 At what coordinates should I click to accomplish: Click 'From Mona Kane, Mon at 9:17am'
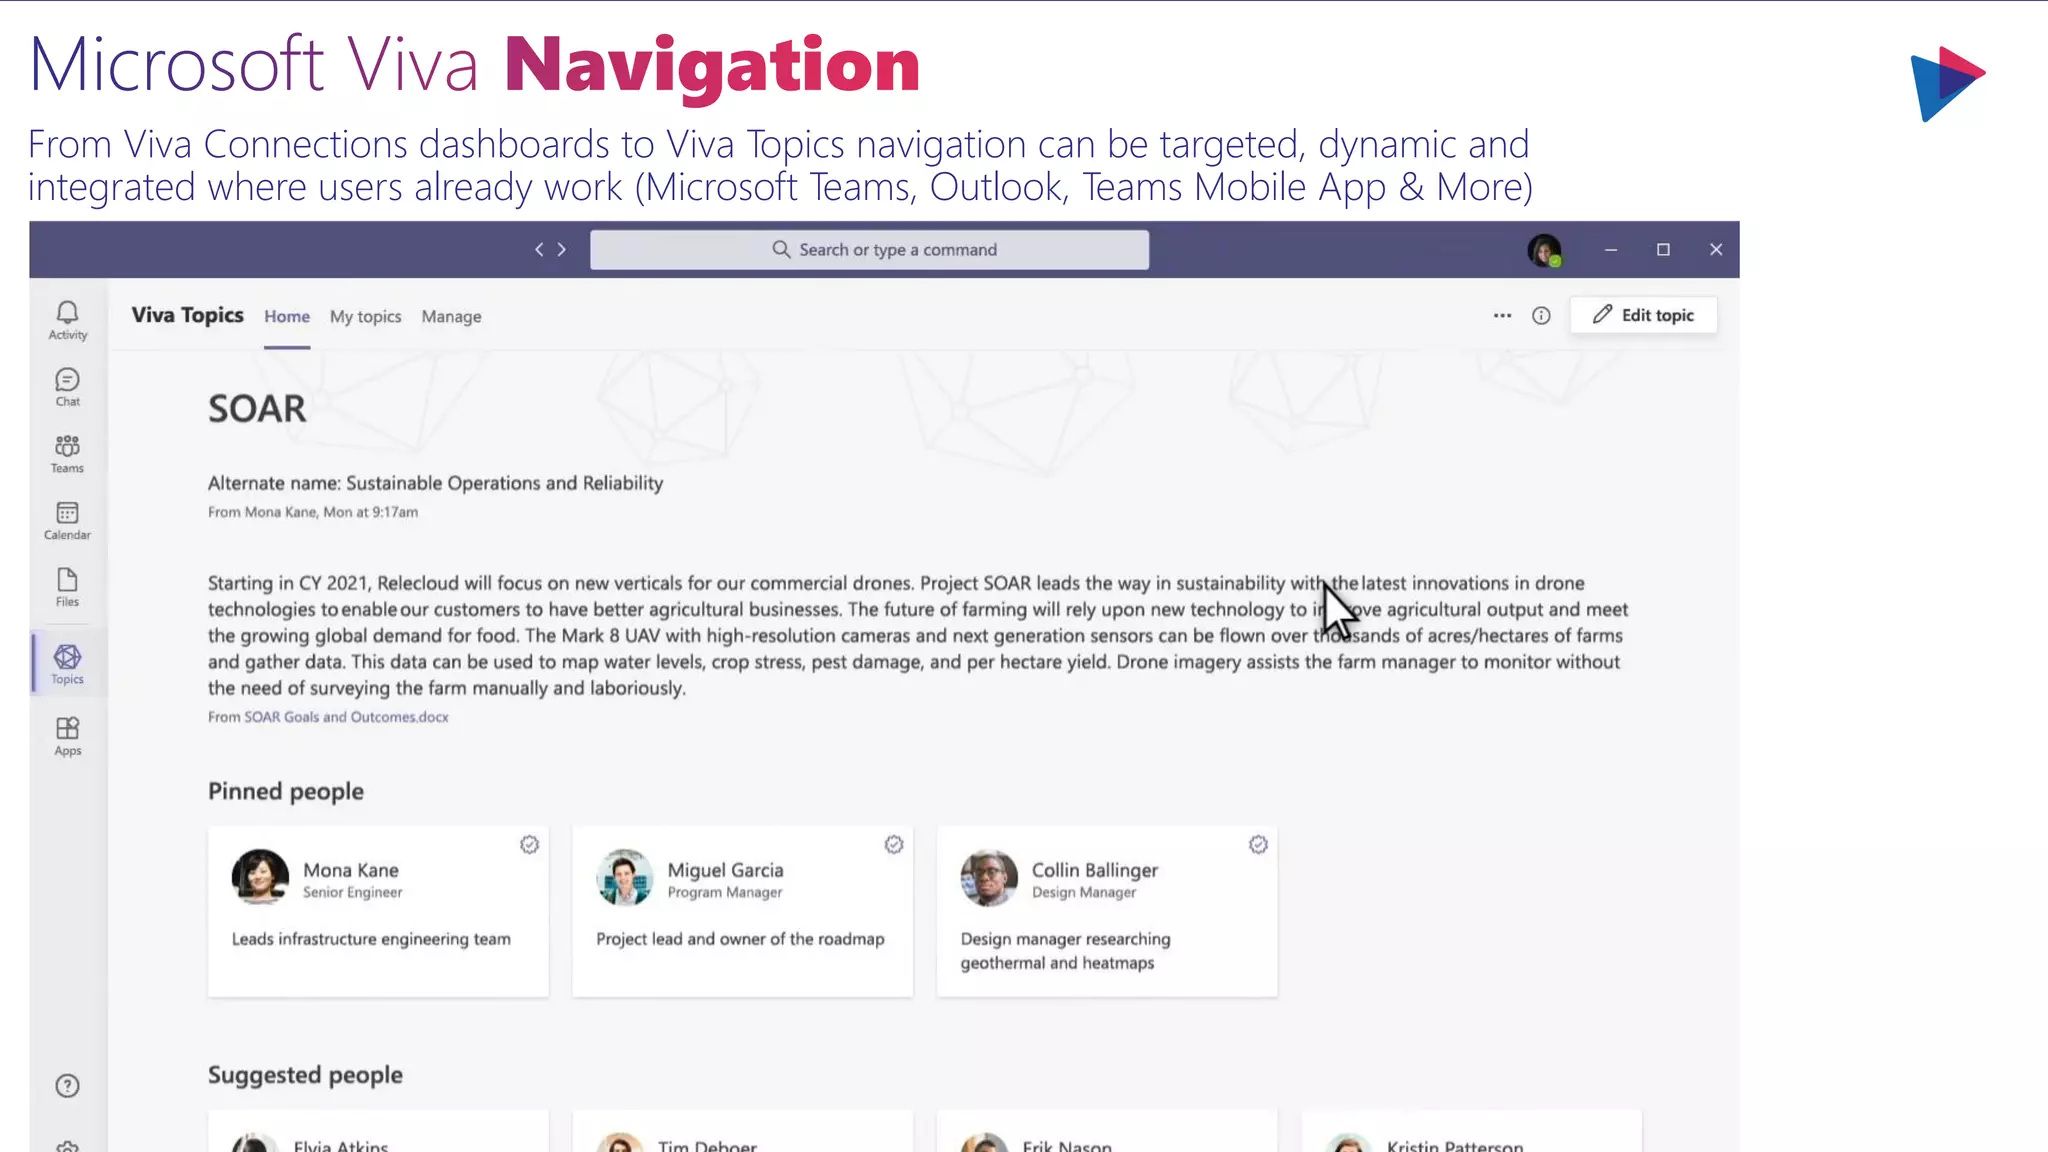click(x=313, y=512)
